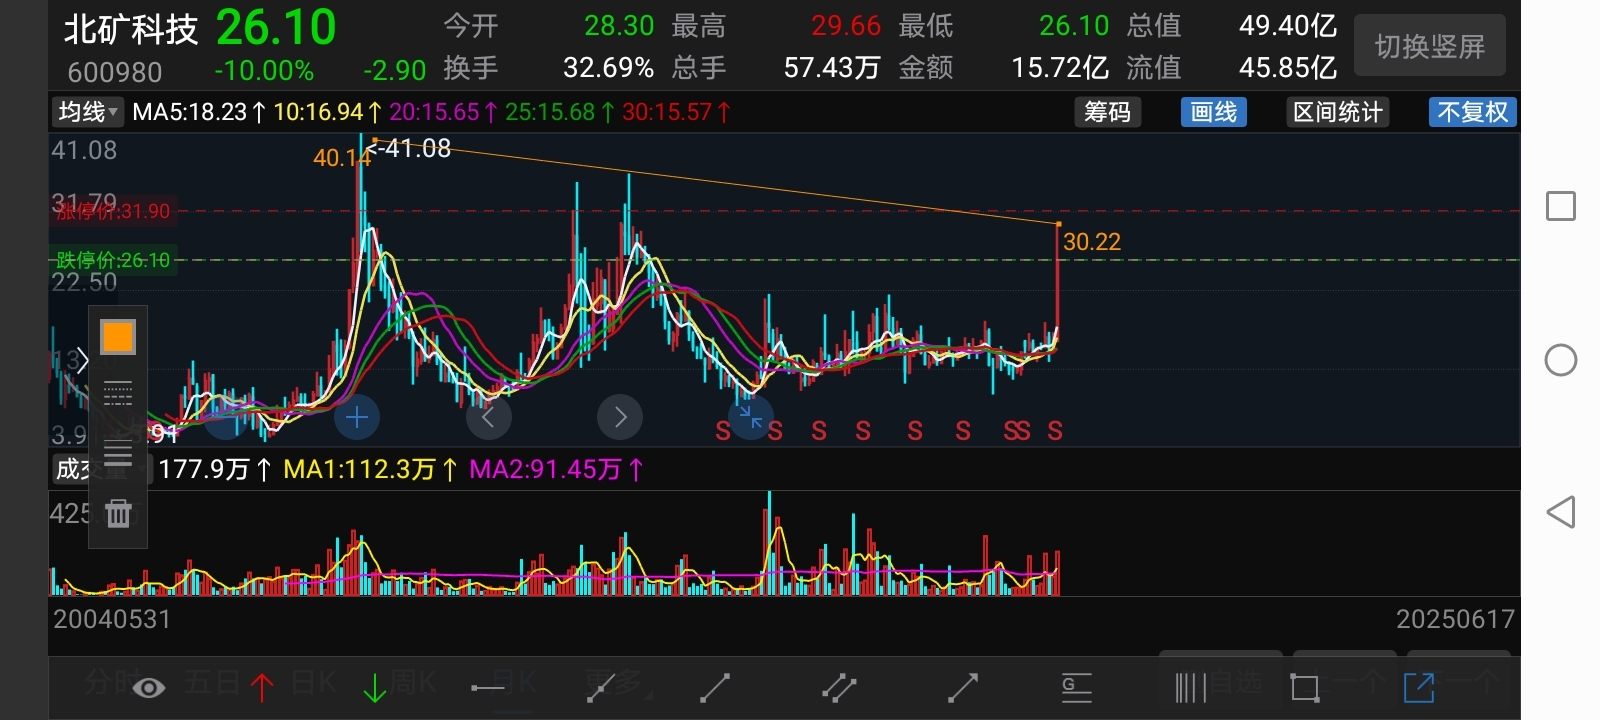Open the line thickness options
The image size is (1600, 720).
[x=118, y=453]
